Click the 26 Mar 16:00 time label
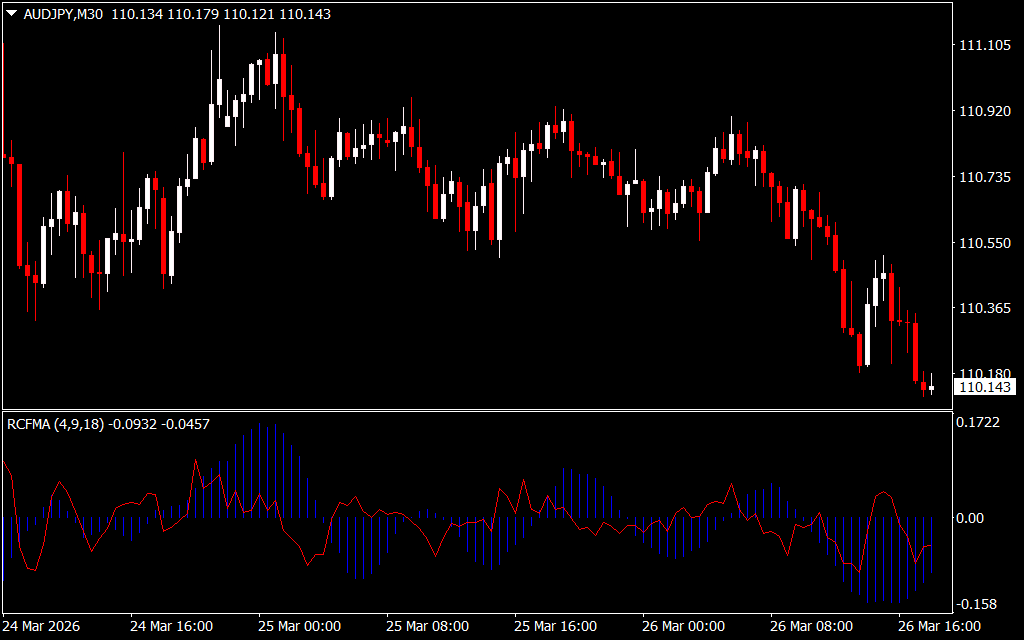This screenshot has height=640, width=1024. tap(939, 626)
